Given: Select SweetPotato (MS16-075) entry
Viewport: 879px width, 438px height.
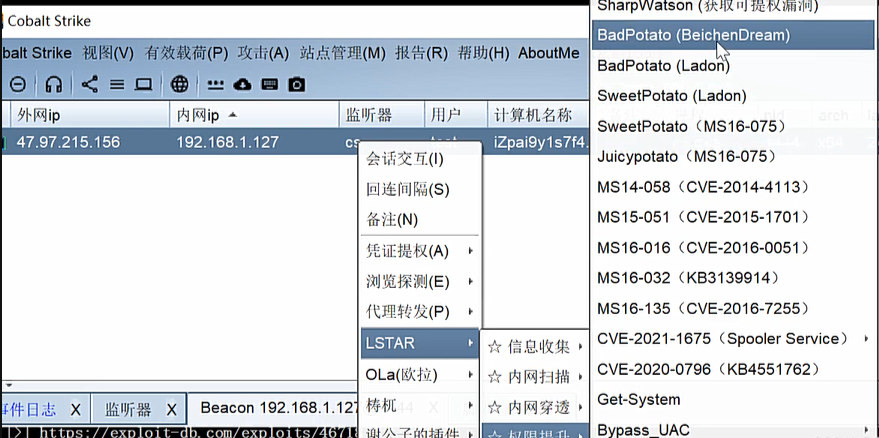Looking at the screenshot, I should (x=734, y=126).
